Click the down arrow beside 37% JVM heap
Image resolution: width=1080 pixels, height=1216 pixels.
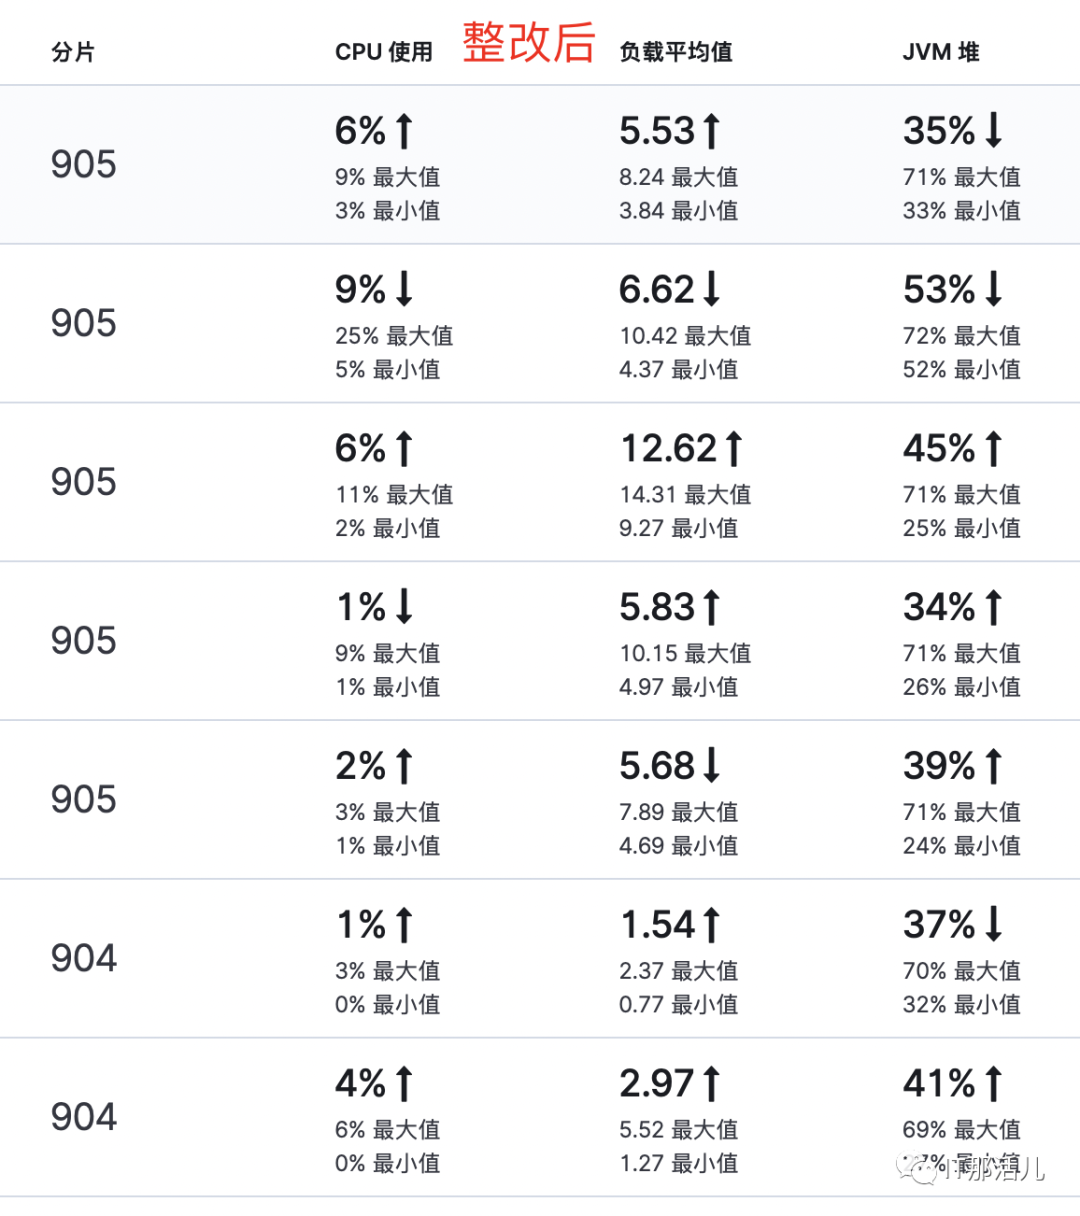click(x=993, y=924)
